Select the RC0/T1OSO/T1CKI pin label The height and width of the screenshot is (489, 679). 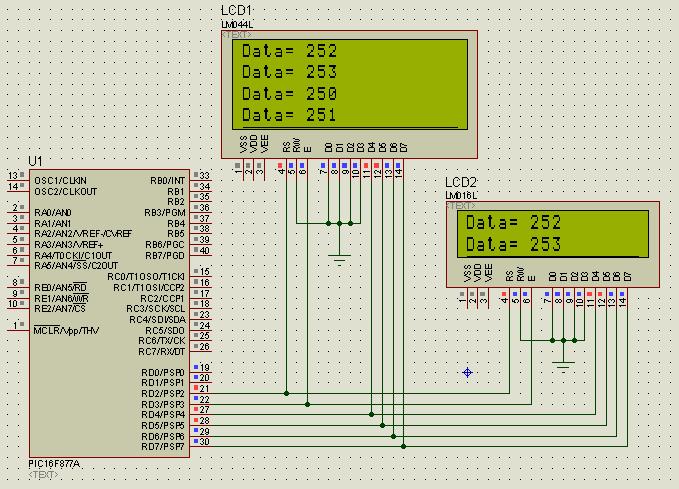point(146,276)
